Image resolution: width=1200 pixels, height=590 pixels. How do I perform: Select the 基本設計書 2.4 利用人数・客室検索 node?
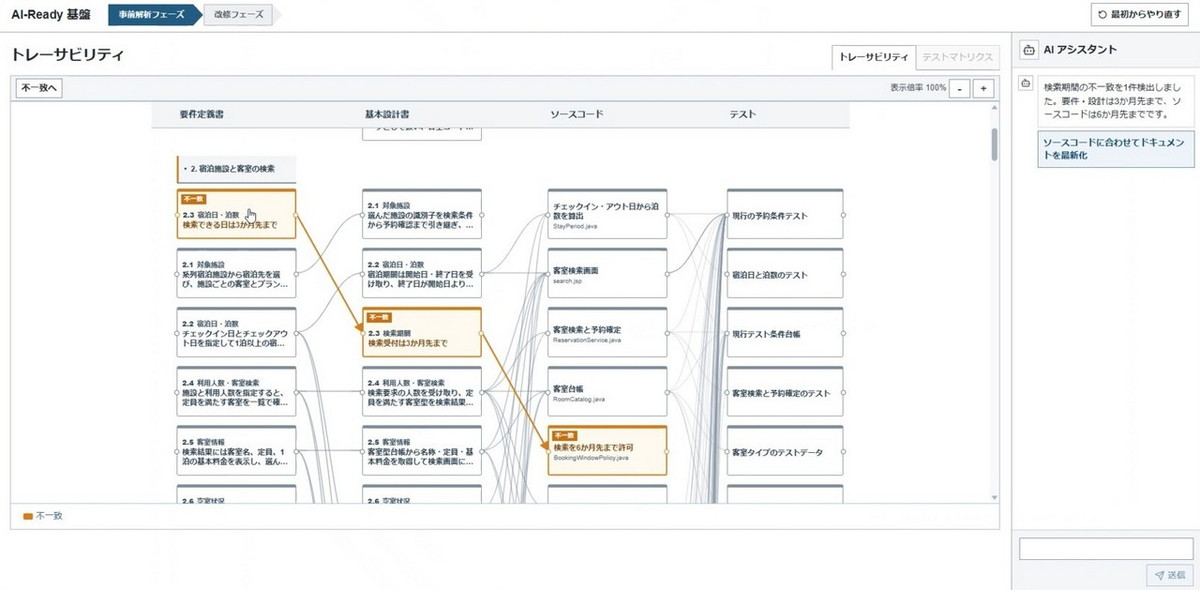pos(422,392)
